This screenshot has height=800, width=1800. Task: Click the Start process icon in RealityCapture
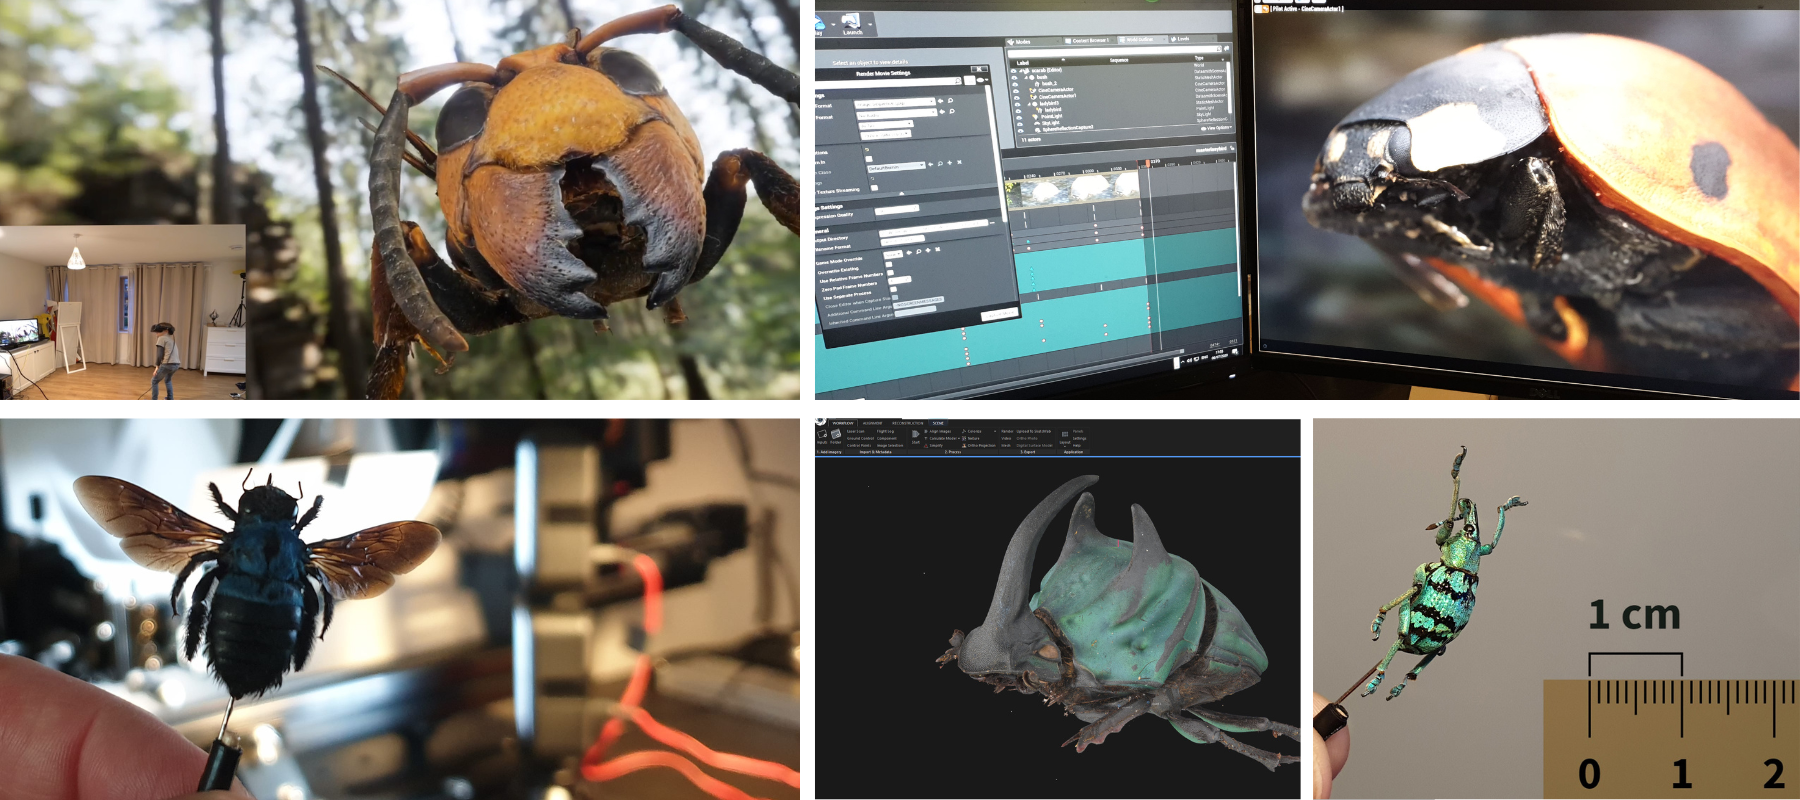pyautogui.click(x=916, y=436)
